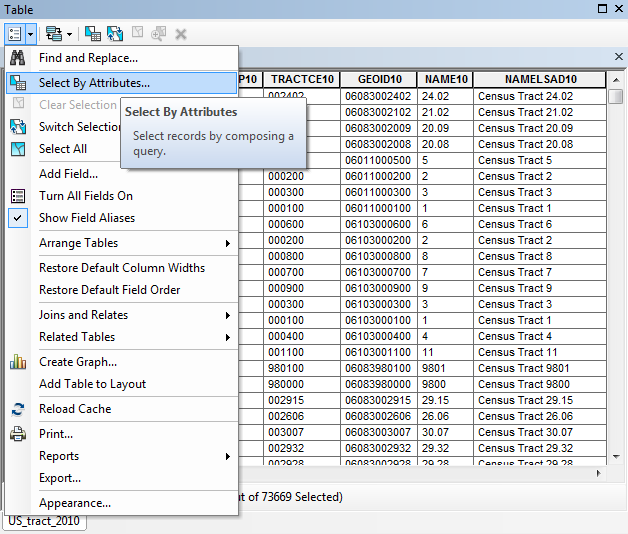Click the vertical scrollbar down arrow
The image size is (628, 534).
pyautogui.click(x=616, y=457)
